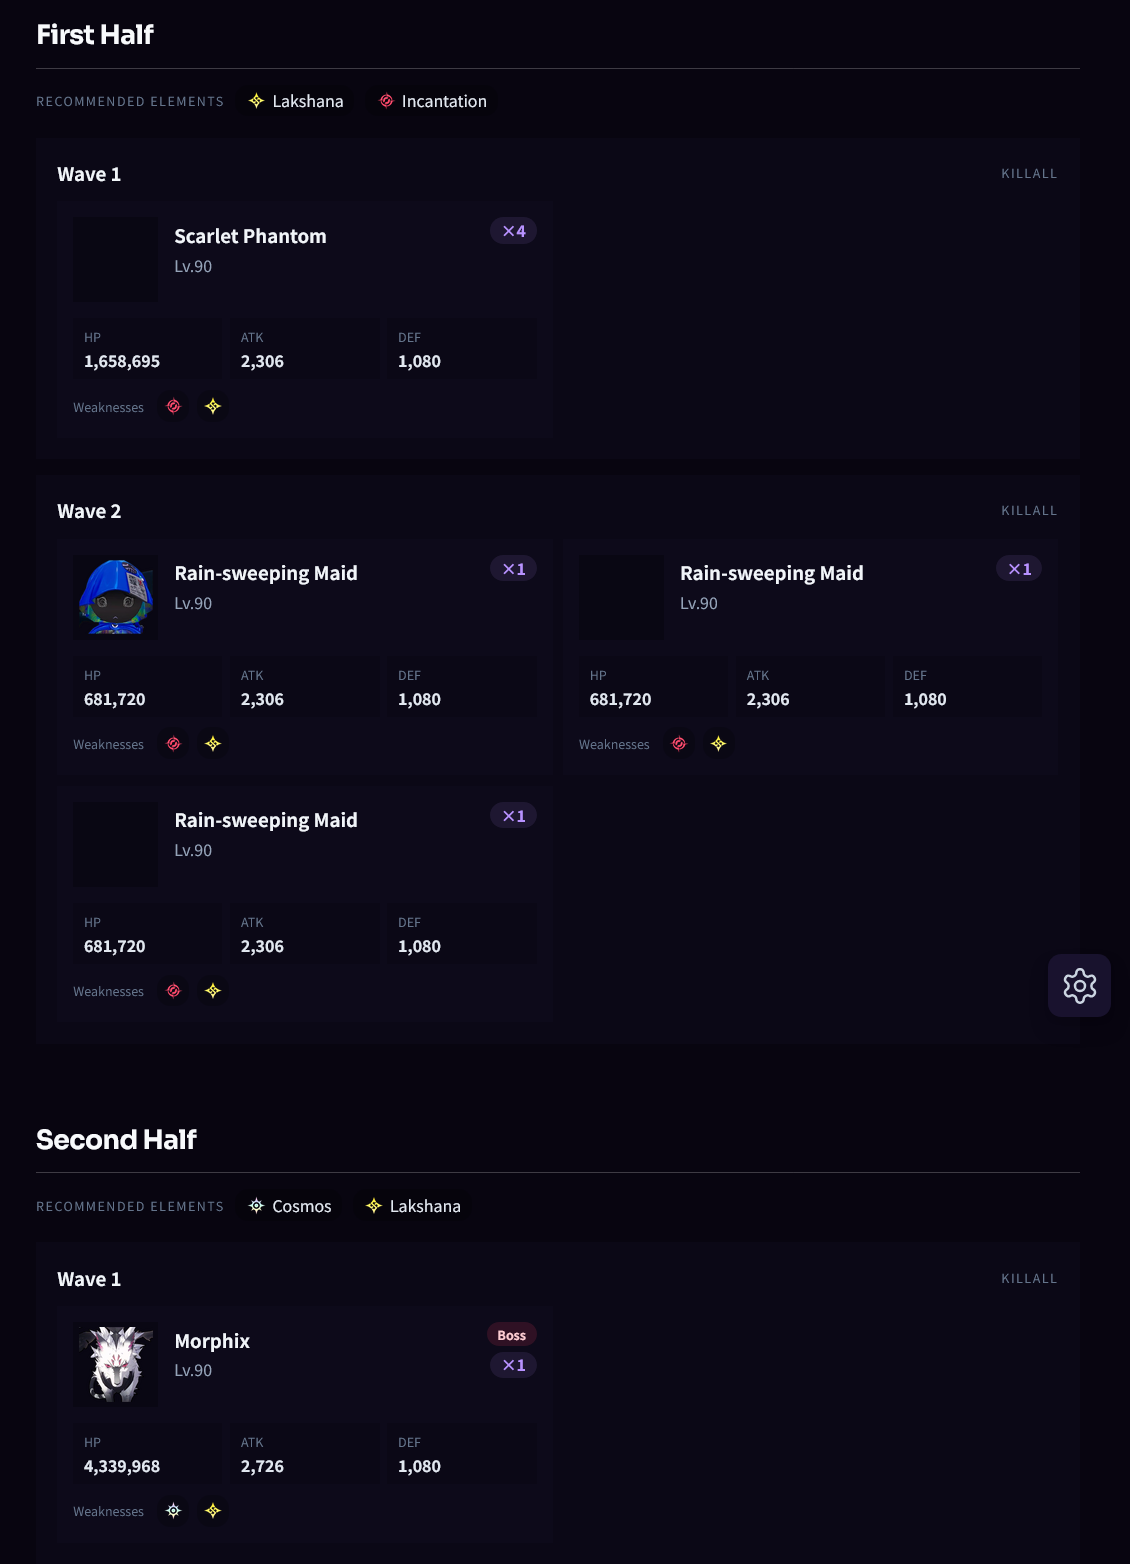Select the Scarlet Phantom enemy name
The width and height of the screenshot is (1130, 1564).
[x=250, y=236]
